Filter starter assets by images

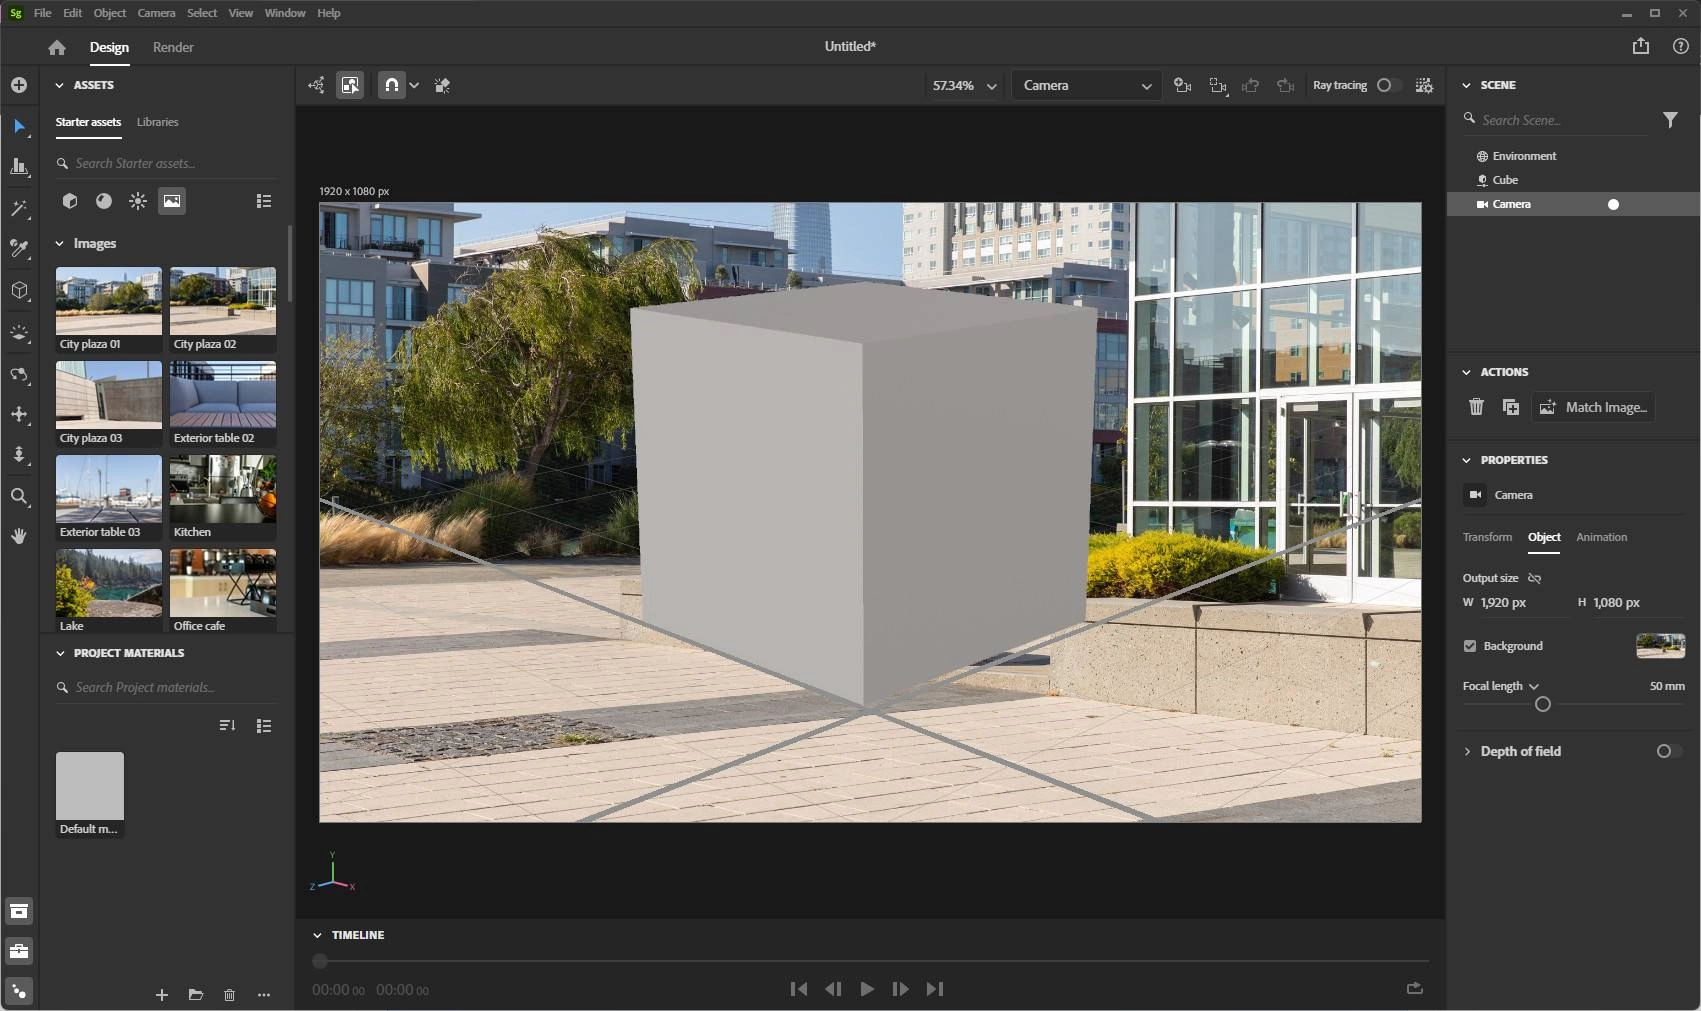pos(172,201)
